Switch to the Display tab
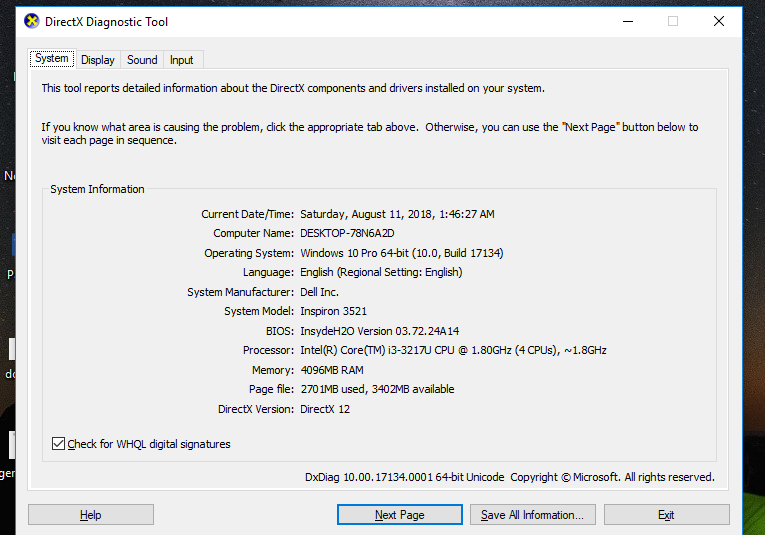This screenshot has width=765, height=535. (98, 60)
